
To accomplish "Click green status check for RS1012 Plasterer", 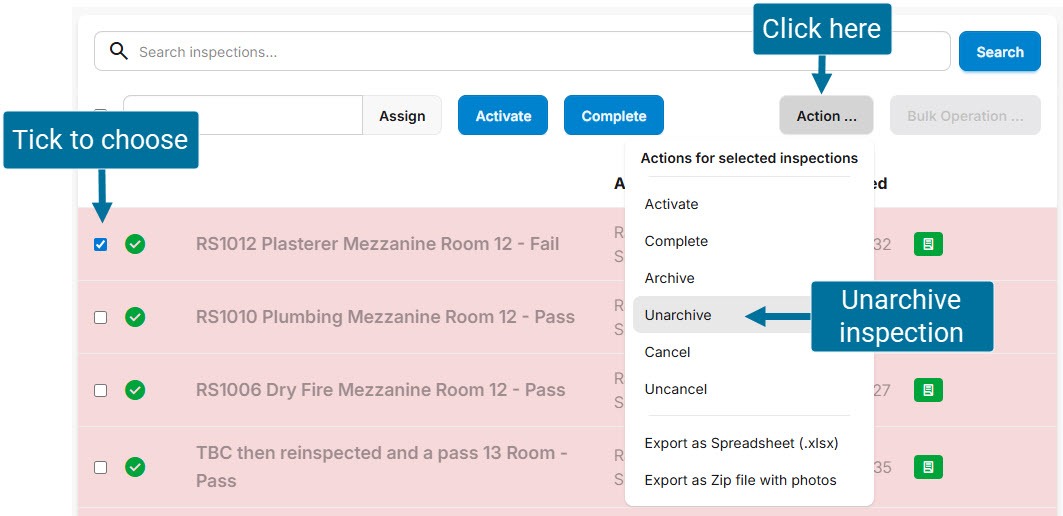I will 135,244.
